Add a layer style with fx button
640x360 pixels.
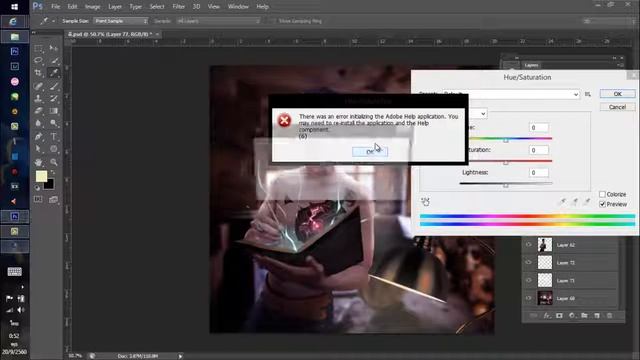tap(547, 316)
